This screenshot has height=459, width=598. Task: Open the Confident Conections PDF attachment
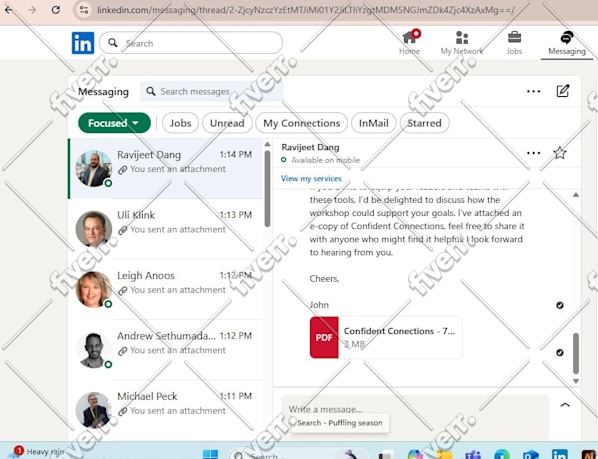pyautogui.click(x=386, y=337)
